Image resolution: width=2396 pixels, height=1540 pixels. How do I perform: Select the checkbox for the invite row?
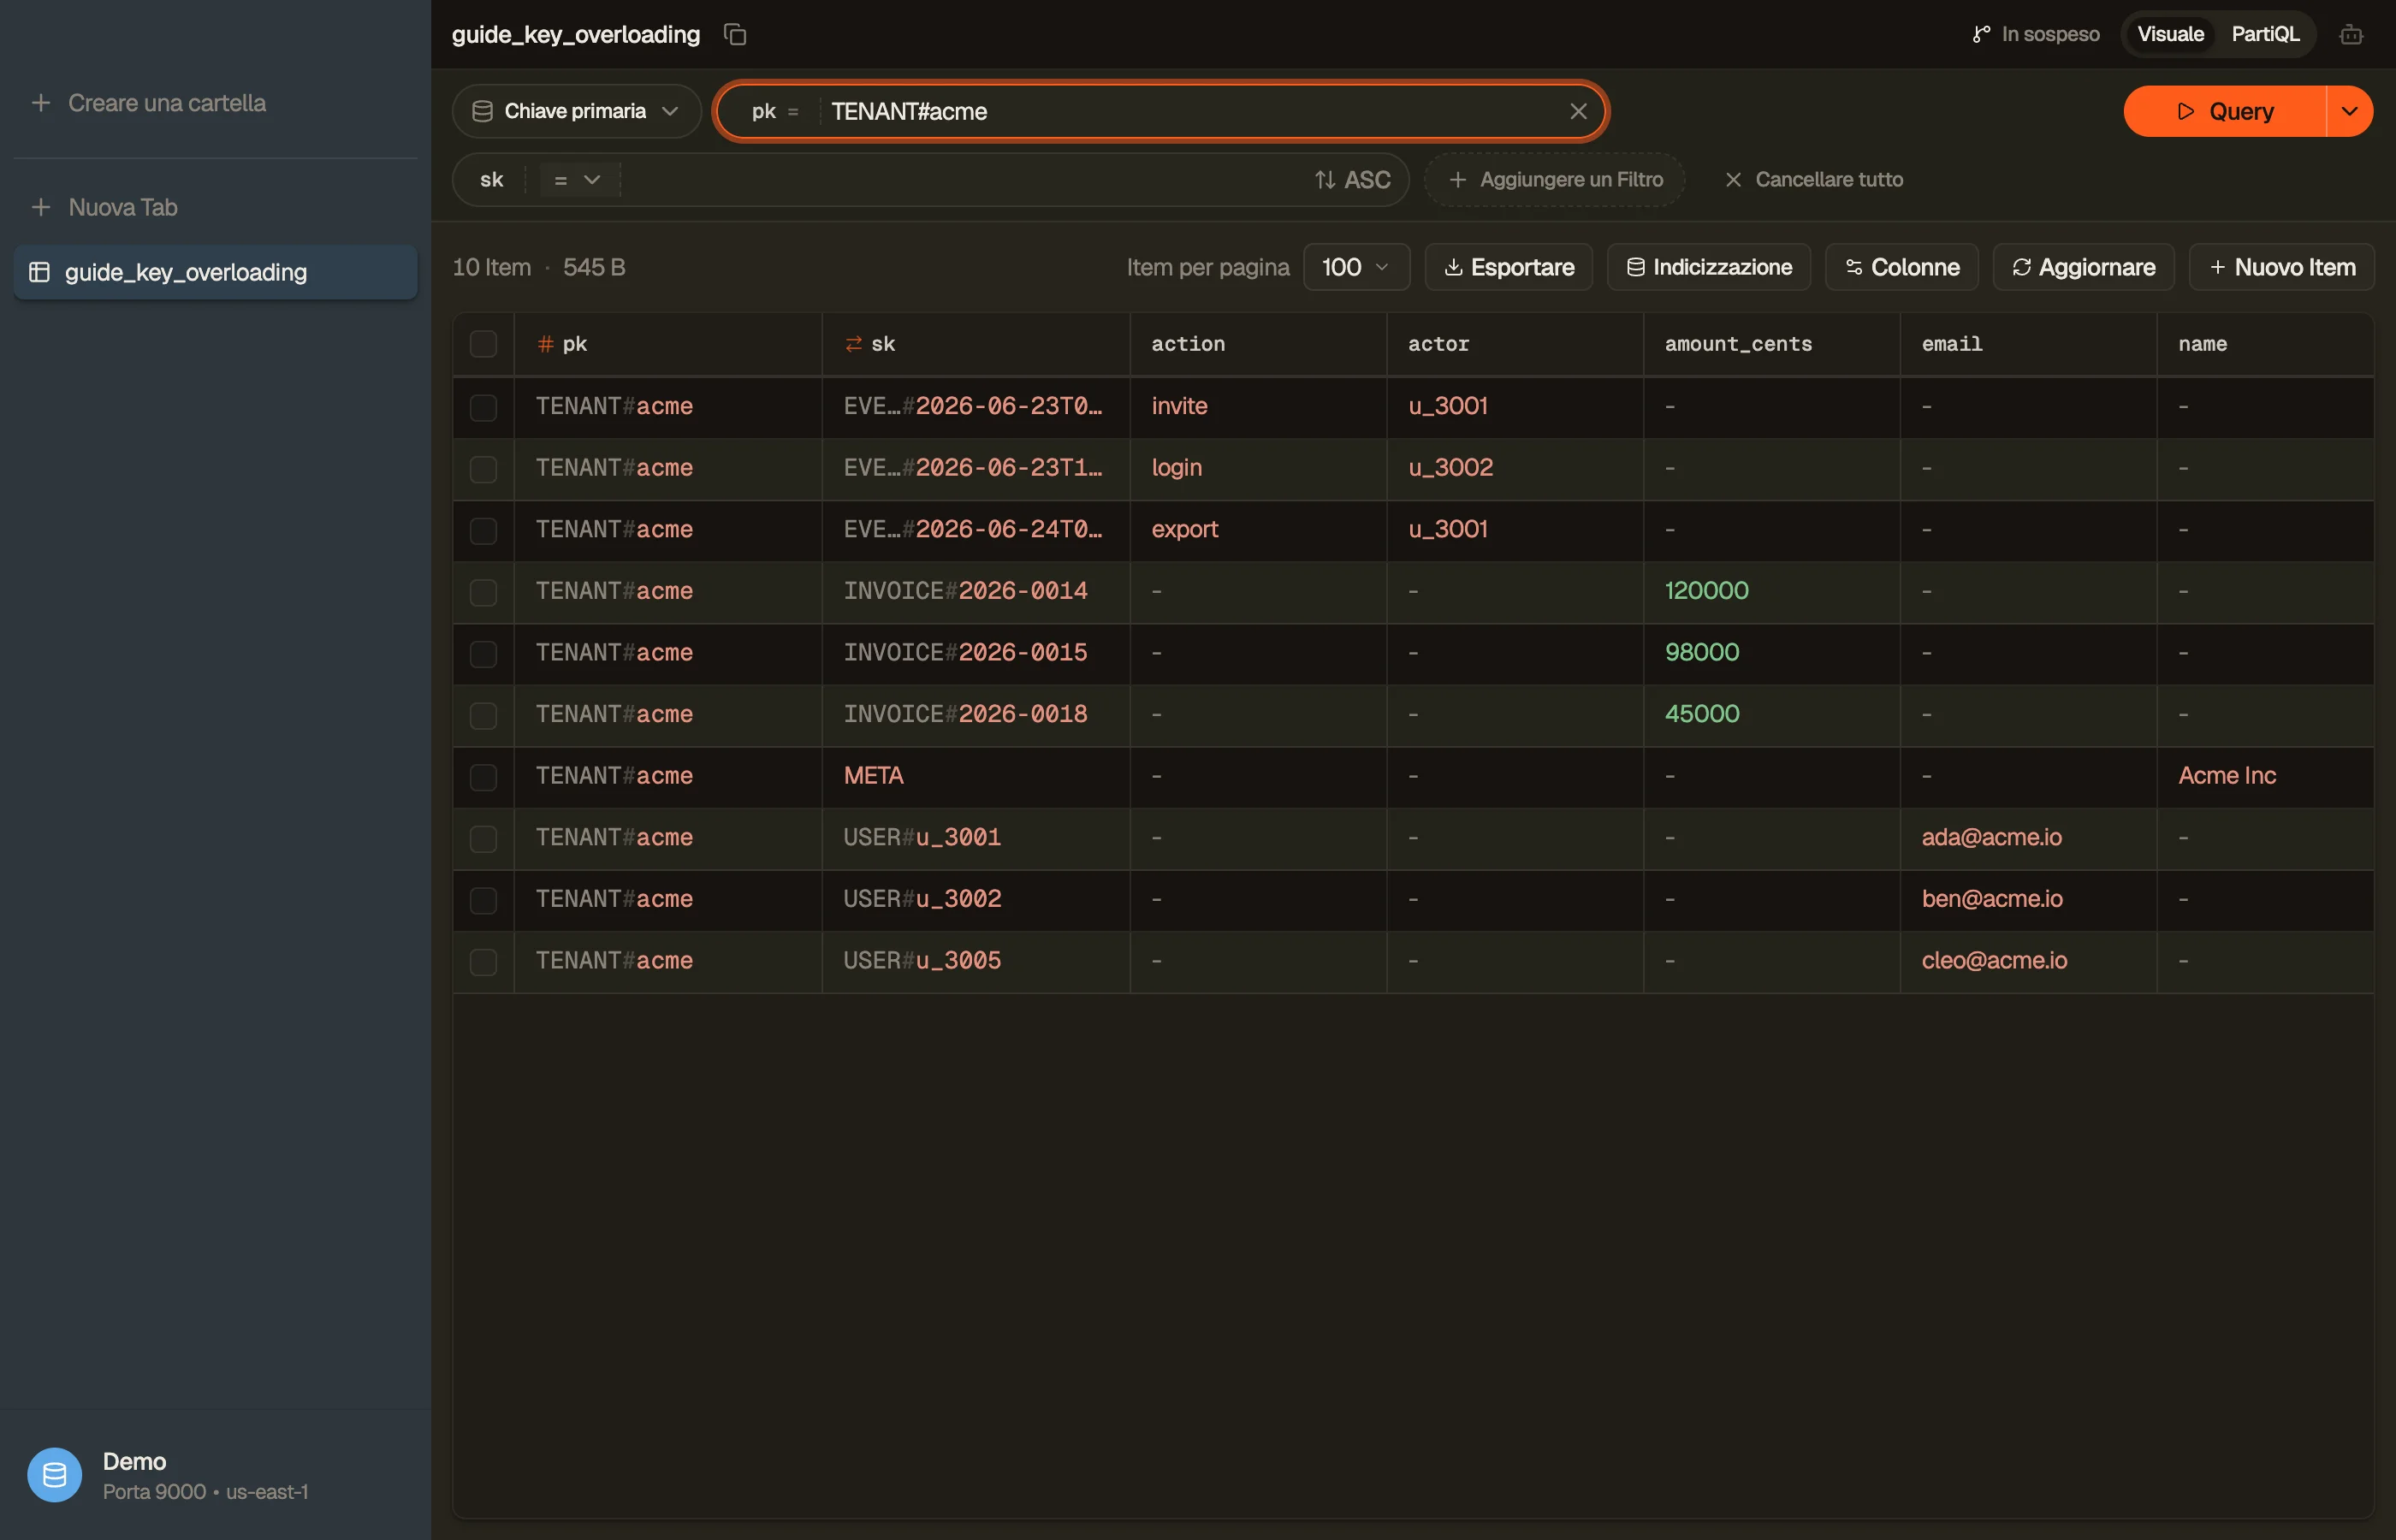[484, 407]
